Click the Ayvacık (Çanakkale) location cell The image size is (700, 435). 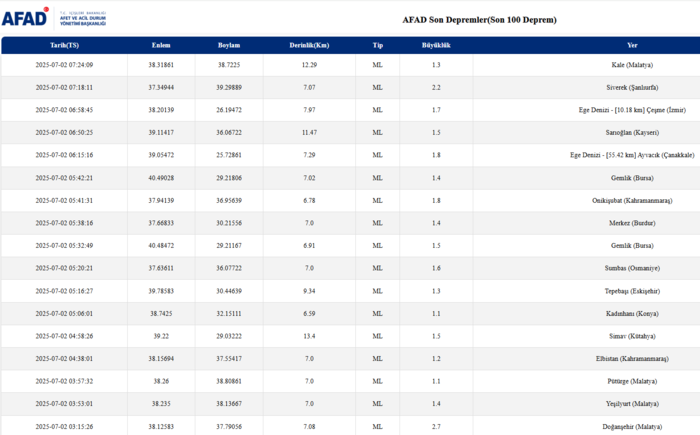[x=632, y=155]
